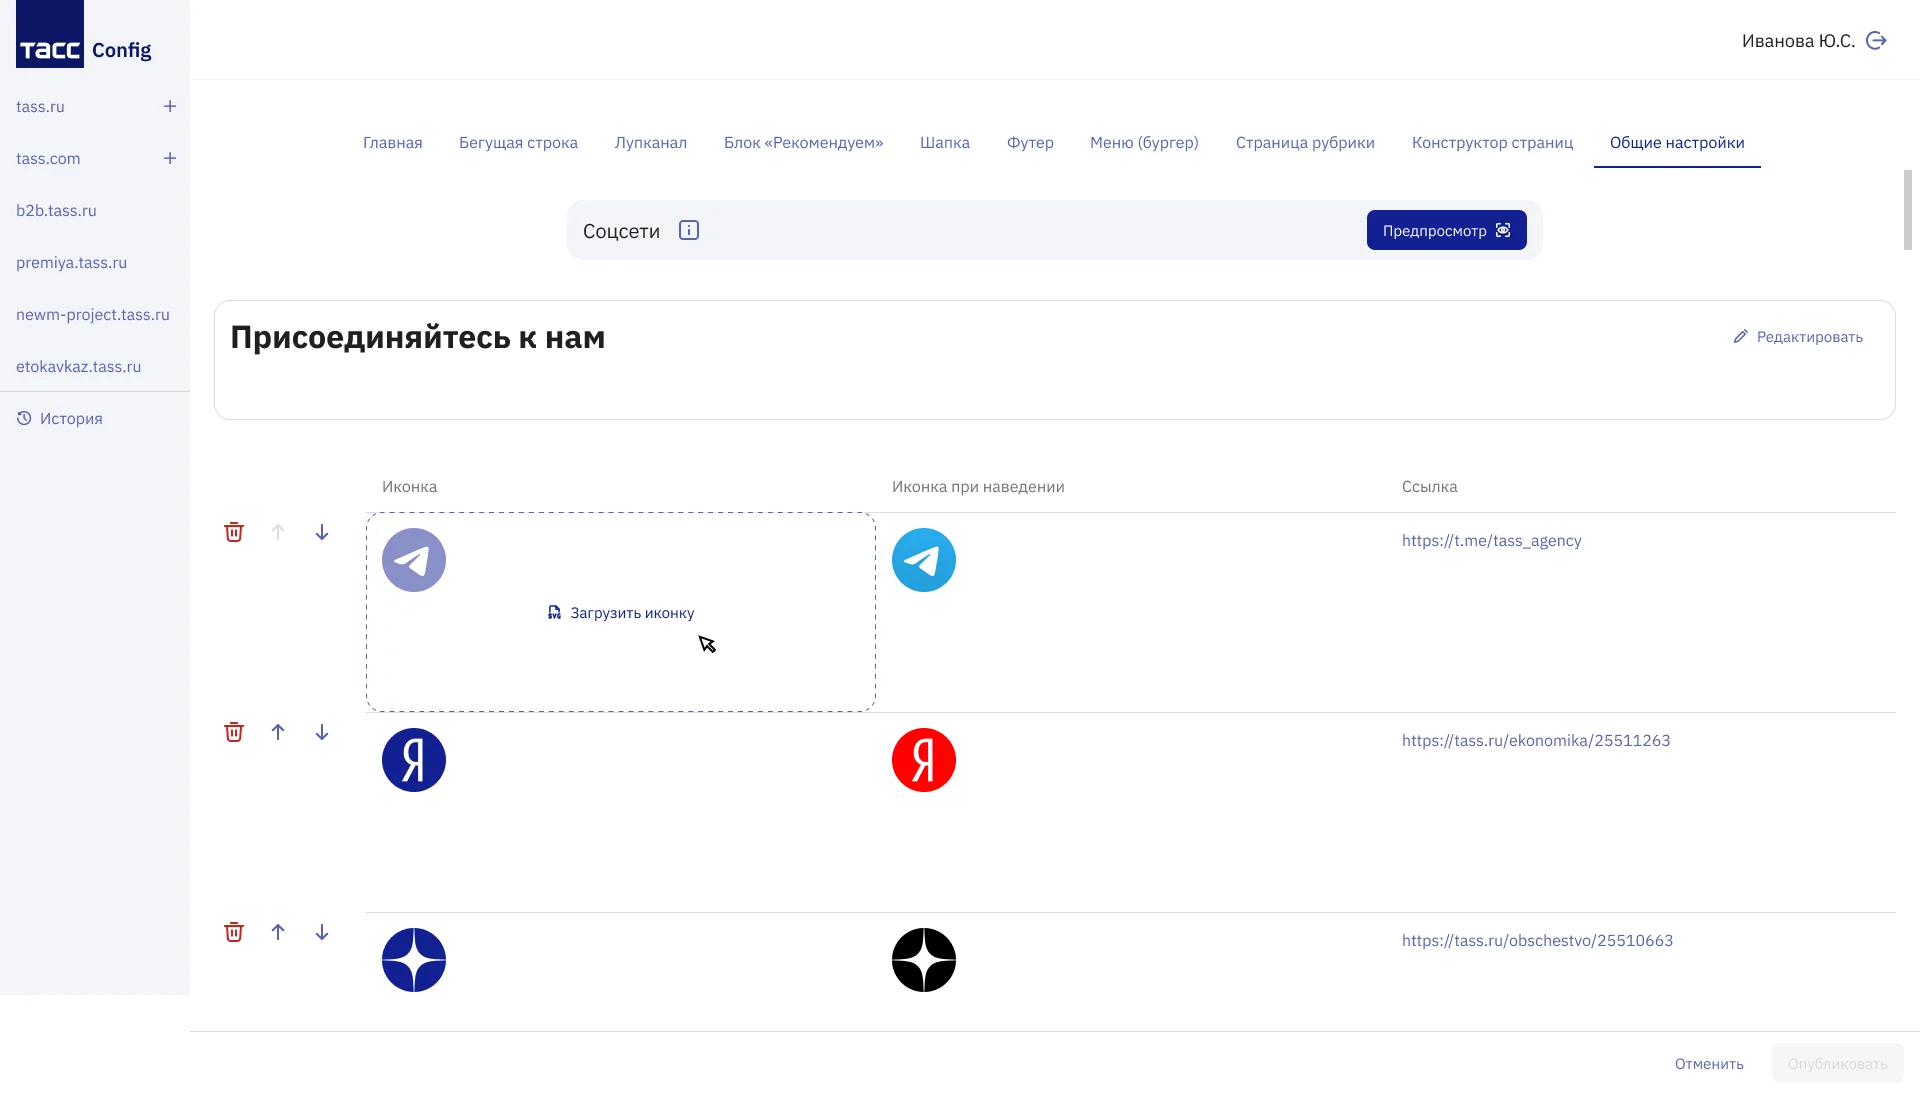
Task: Open the t.me/tass_agency link
Action: click(1492, 541)
